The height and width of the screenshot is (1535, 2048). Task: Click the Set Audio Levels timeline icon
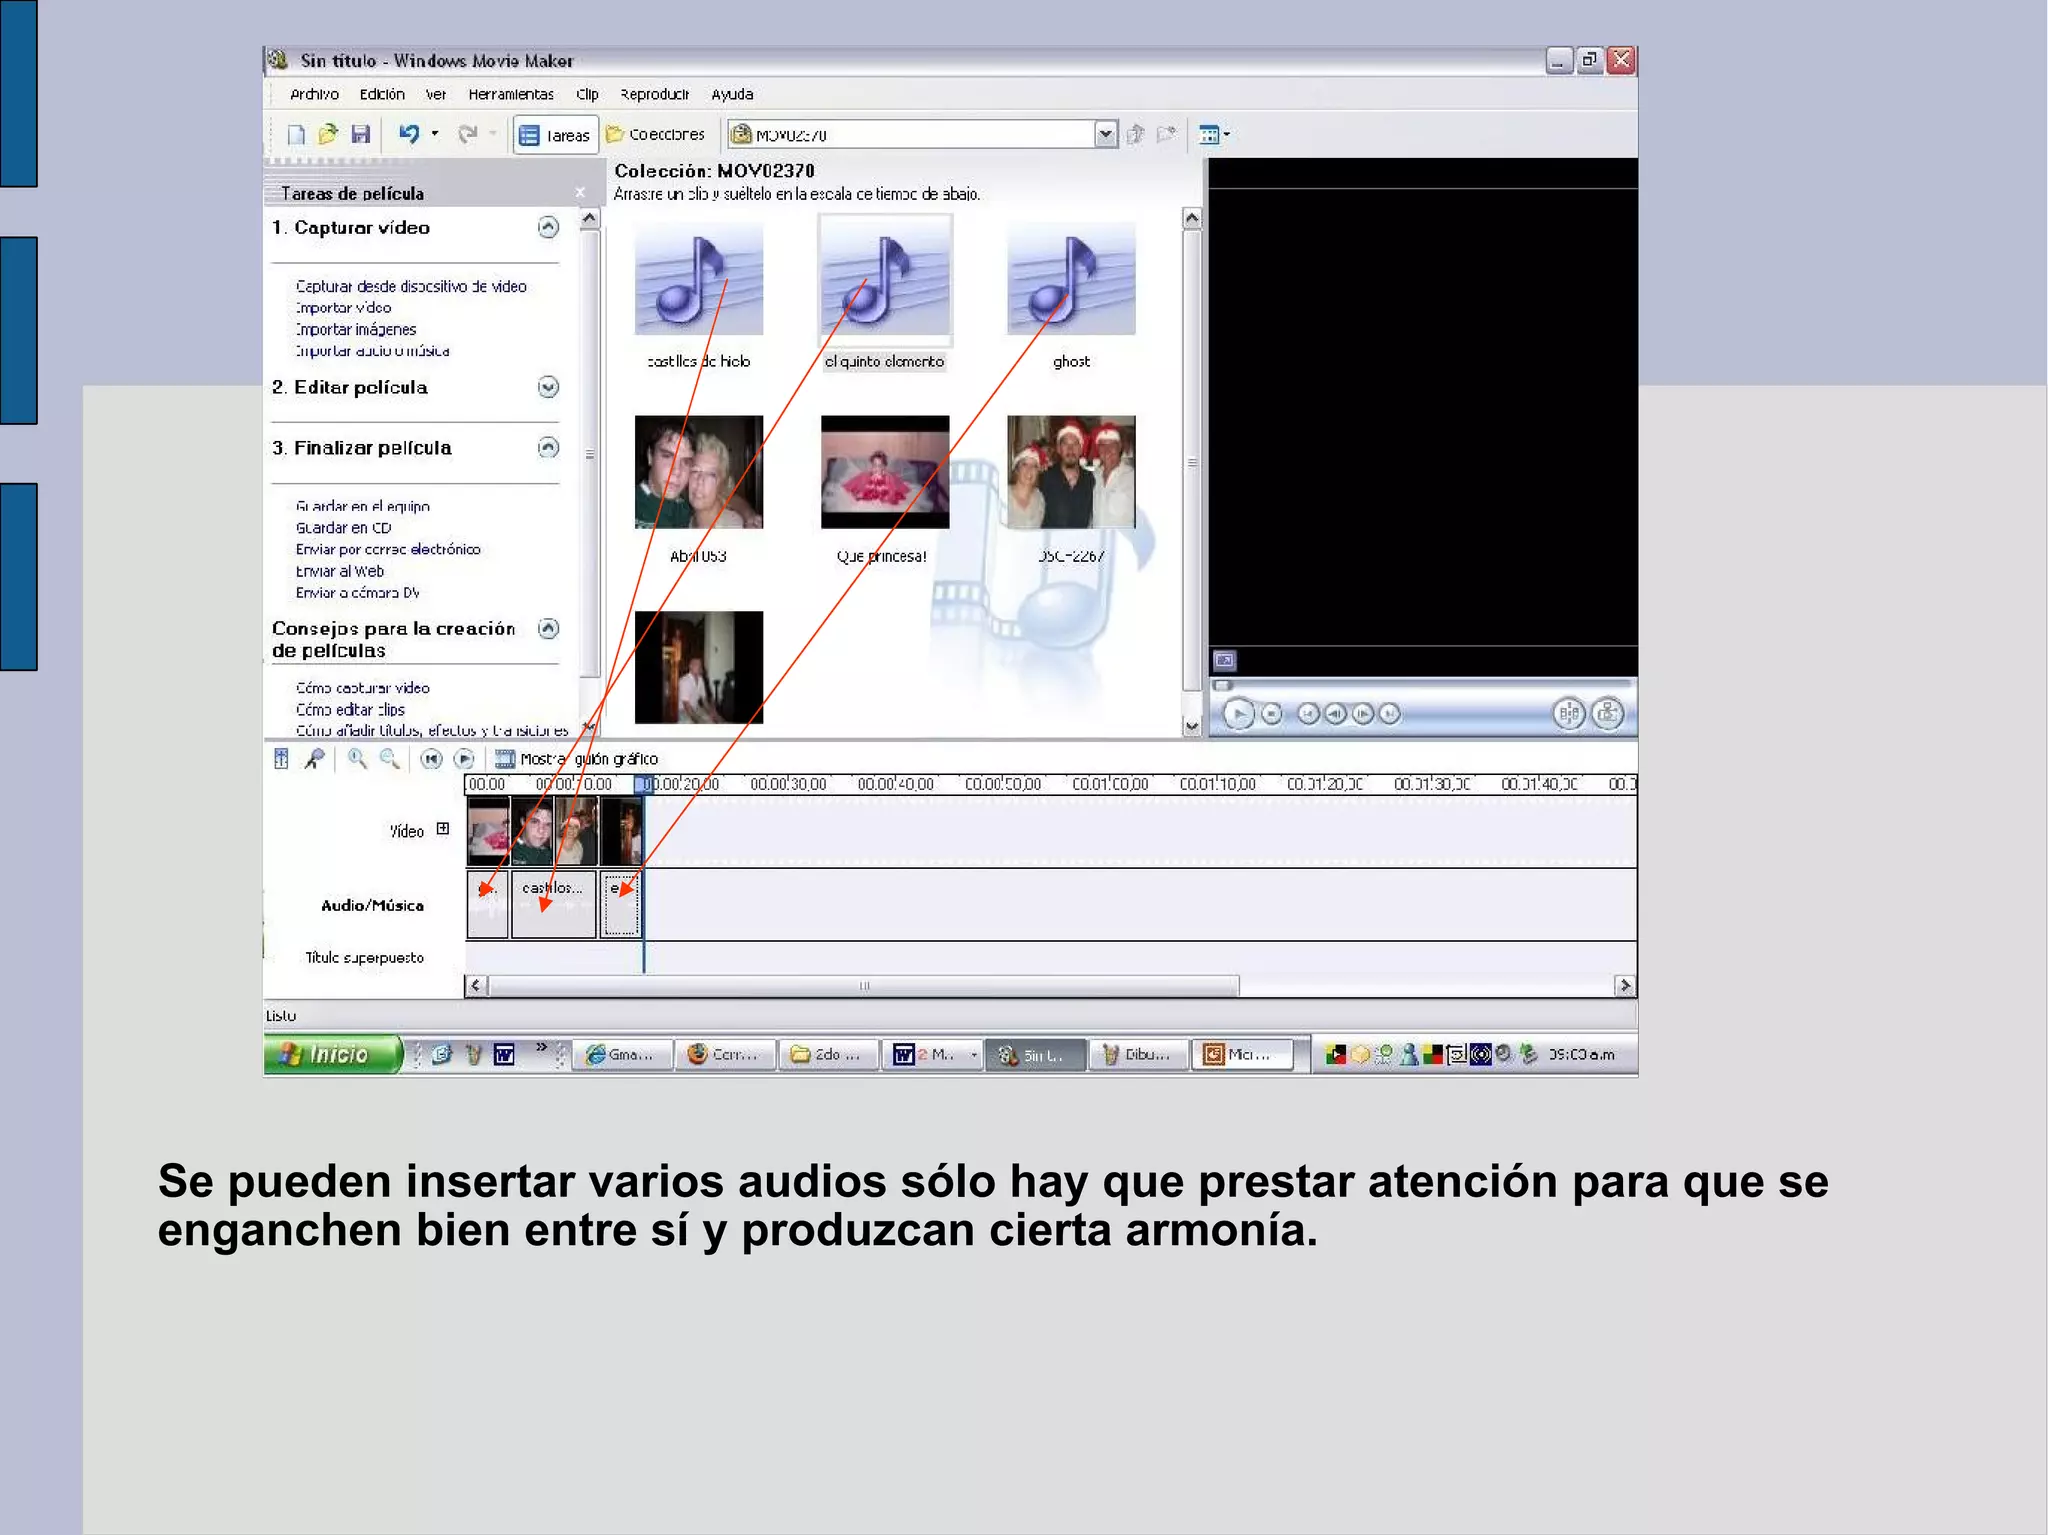(281, 759)
